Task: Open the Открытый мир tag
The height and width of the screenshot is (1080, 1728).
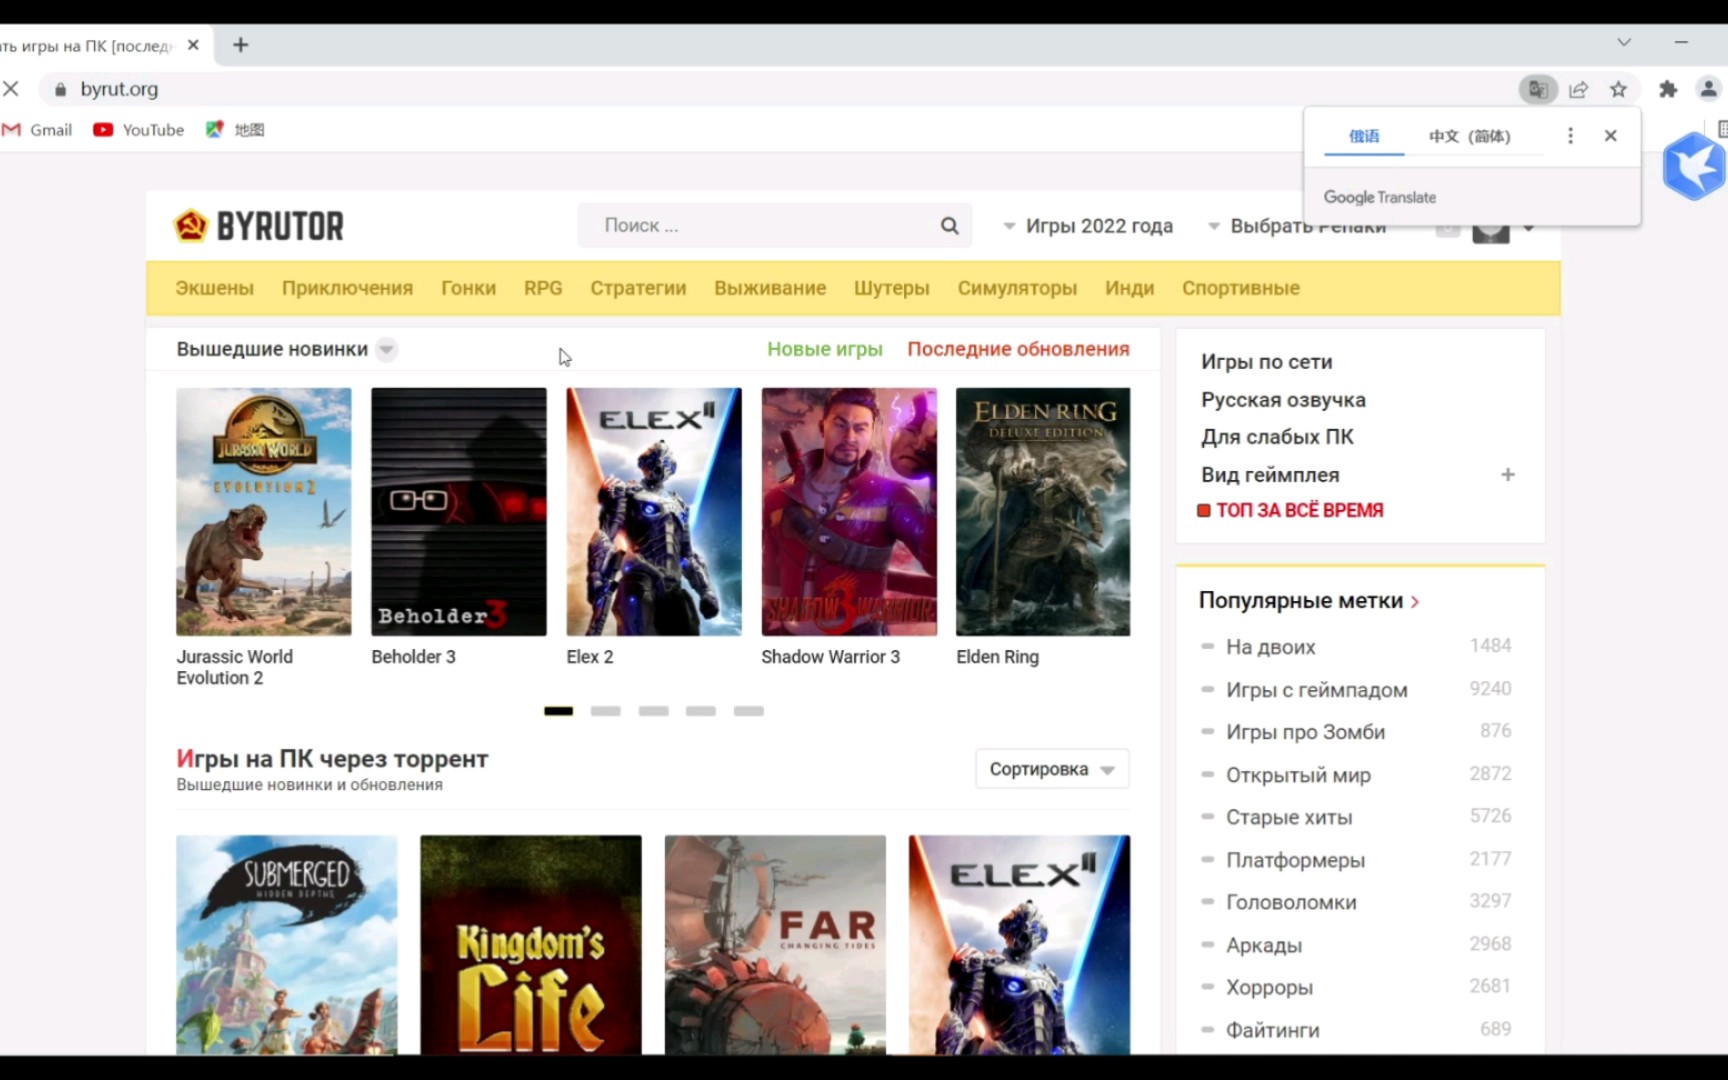Action: 1298,775
